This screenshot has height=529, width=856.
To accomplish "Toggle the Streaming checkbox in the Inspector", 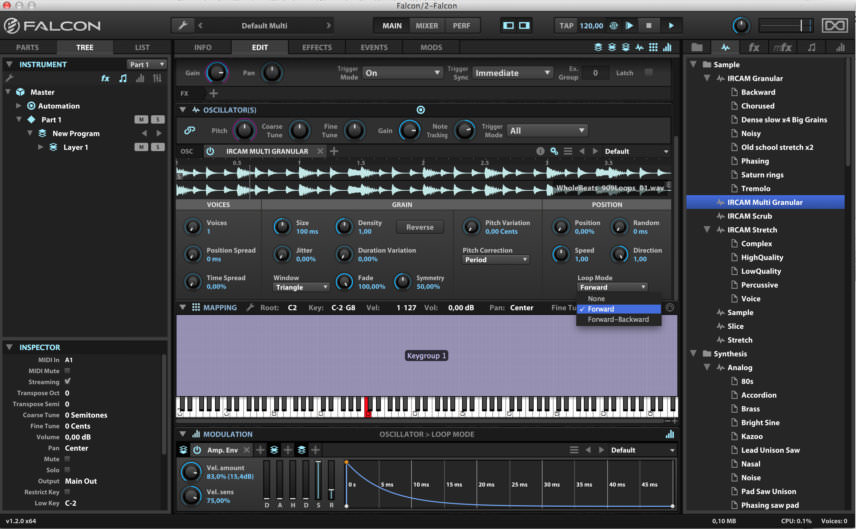I will [68, 382].
